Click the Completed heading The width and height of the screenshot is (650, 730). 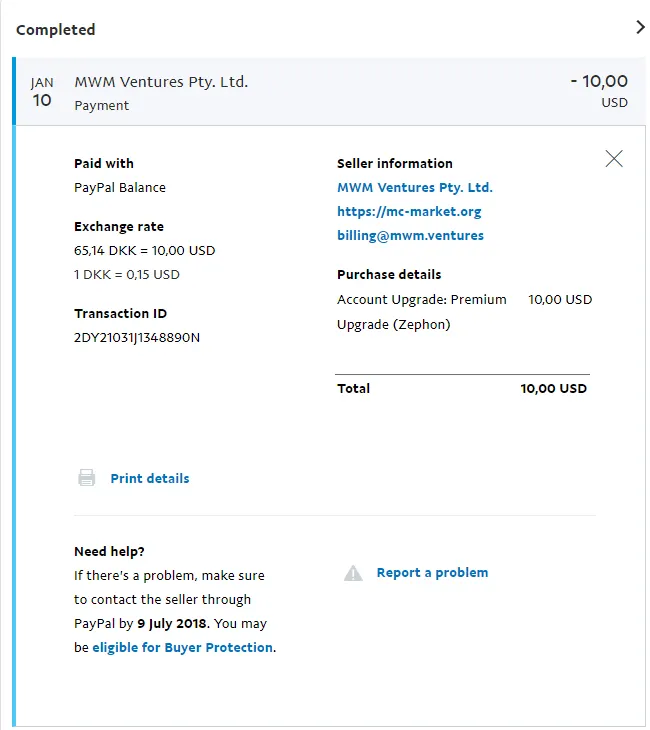tap(55, 30)
